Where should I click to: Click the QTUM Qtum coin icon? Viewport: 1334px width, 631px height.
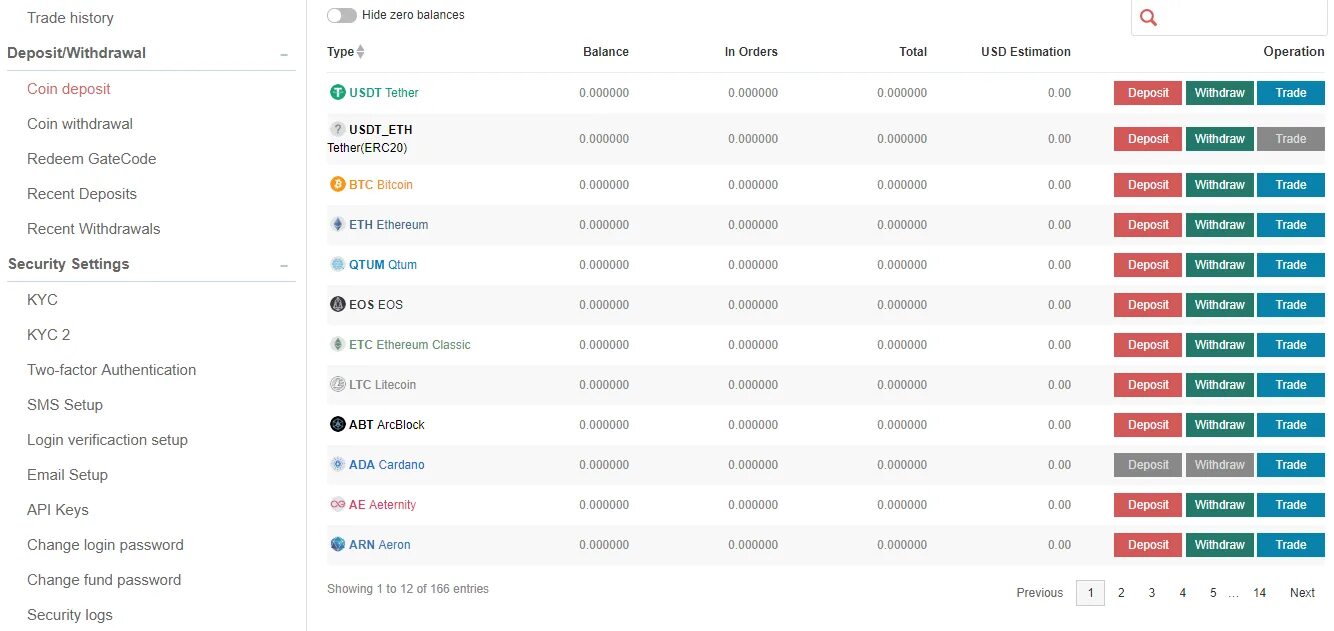(338, 264)
